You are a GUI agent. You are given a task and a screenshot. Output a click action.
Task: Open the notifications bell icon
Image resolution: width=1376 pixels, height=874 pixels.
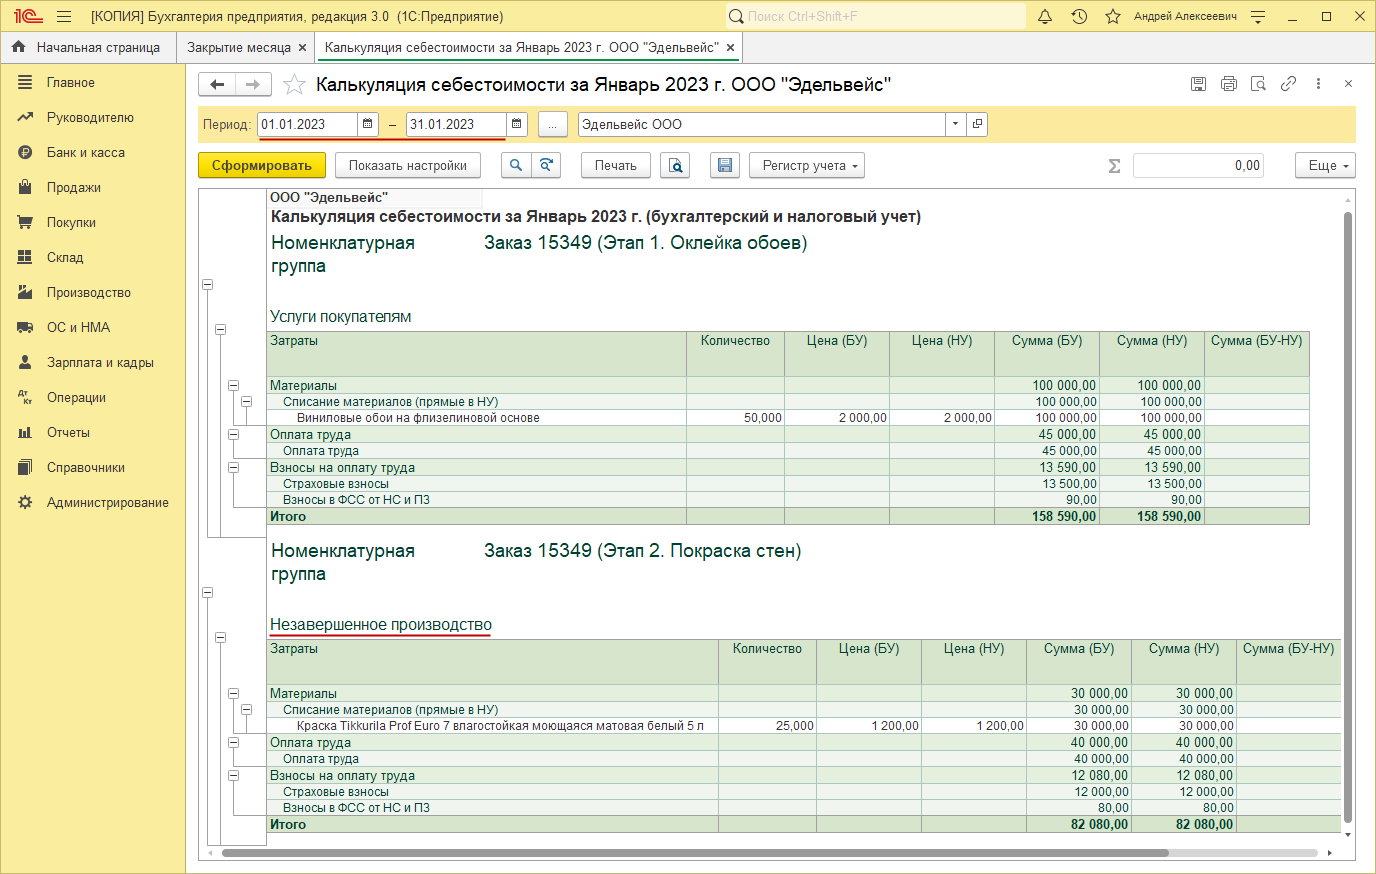pyautogui.click(x=1045, y=16)
